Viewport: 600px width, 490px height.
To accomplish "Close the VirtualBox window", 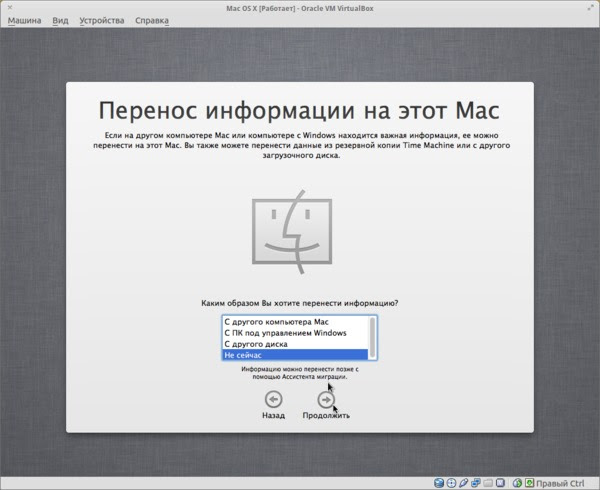I will tap(10, 8).
